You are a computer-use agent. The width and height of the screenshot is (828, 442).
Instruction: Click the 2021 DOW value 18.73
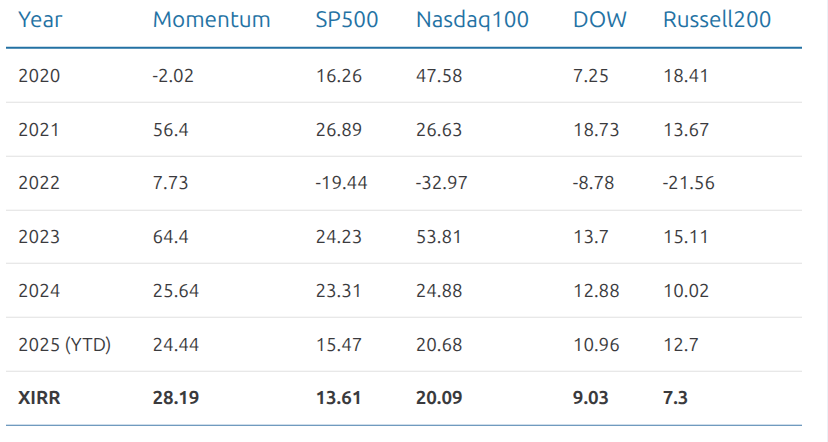pos(595,129)
